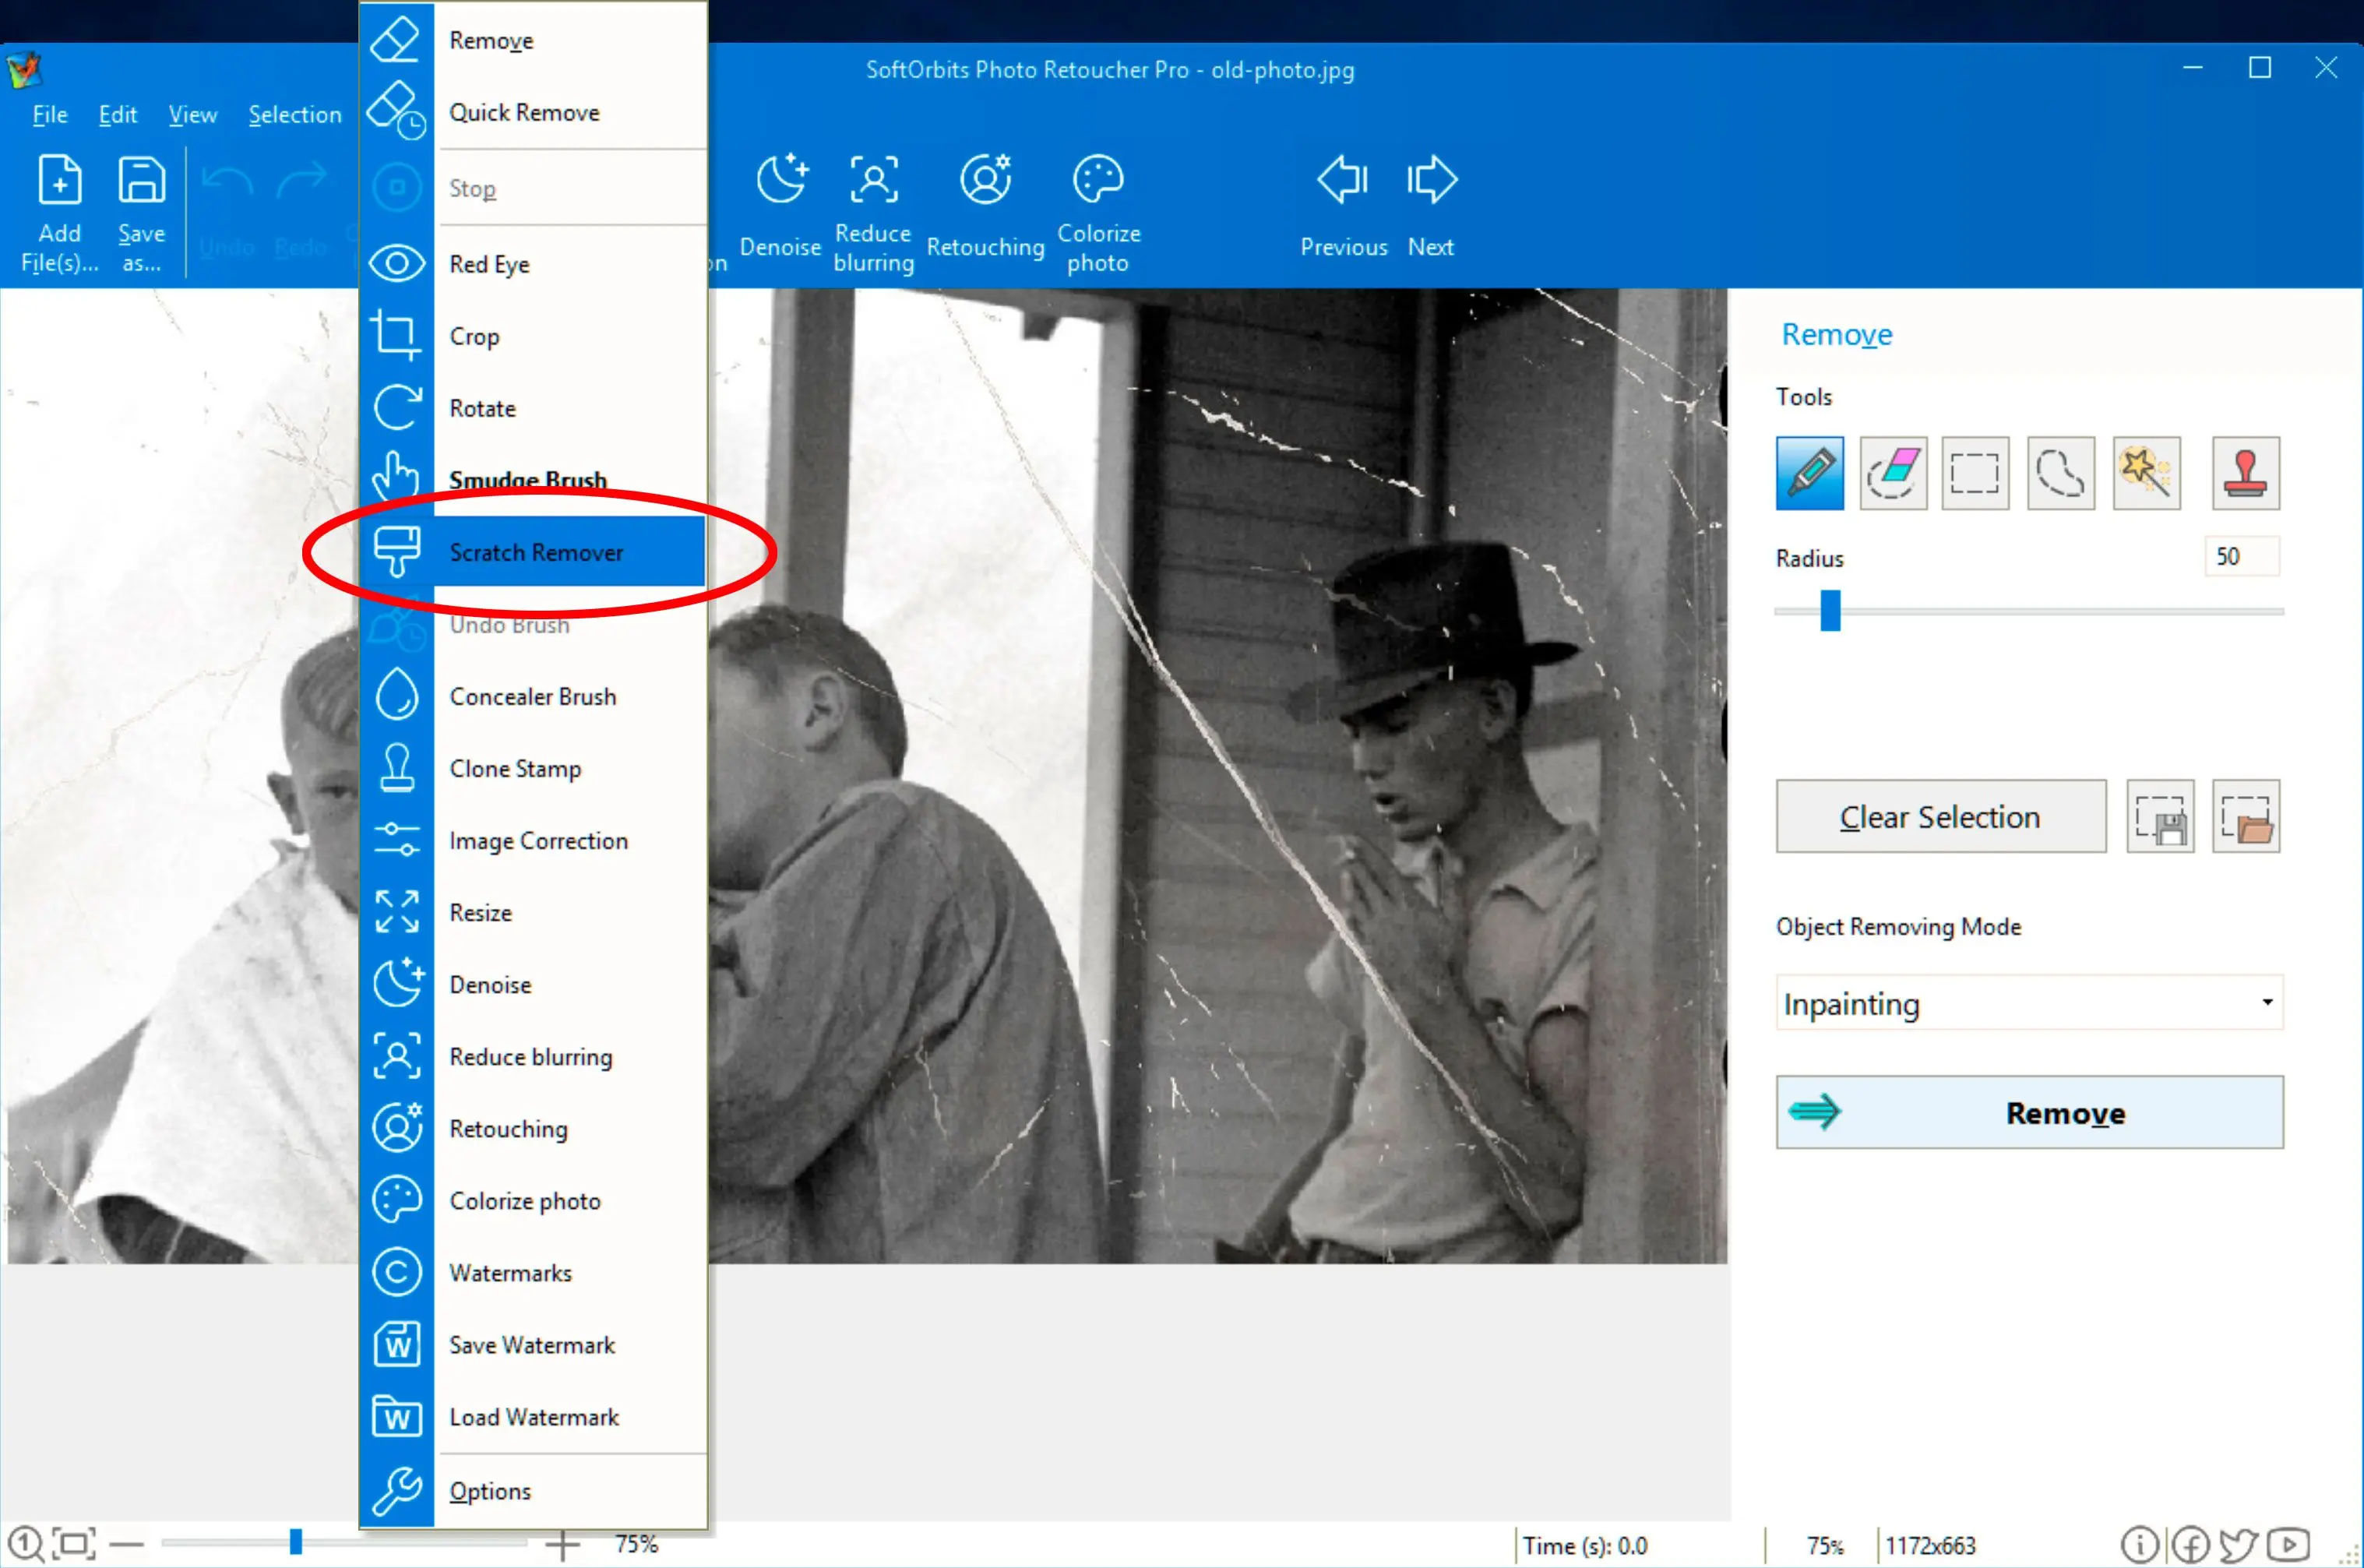Toggle the rectangular selection tool
This screenshot has height=1568, width=2364.
[x=1979, y=473]
